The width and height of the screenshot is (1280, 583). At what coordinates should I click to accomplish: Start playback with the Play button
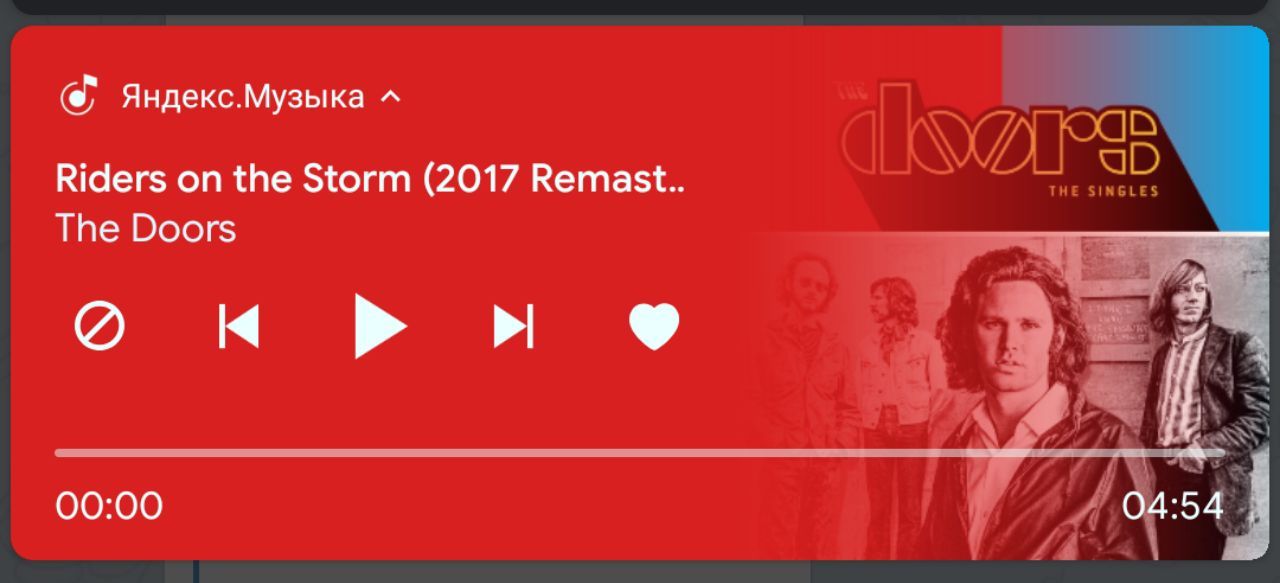click(381, 326)
